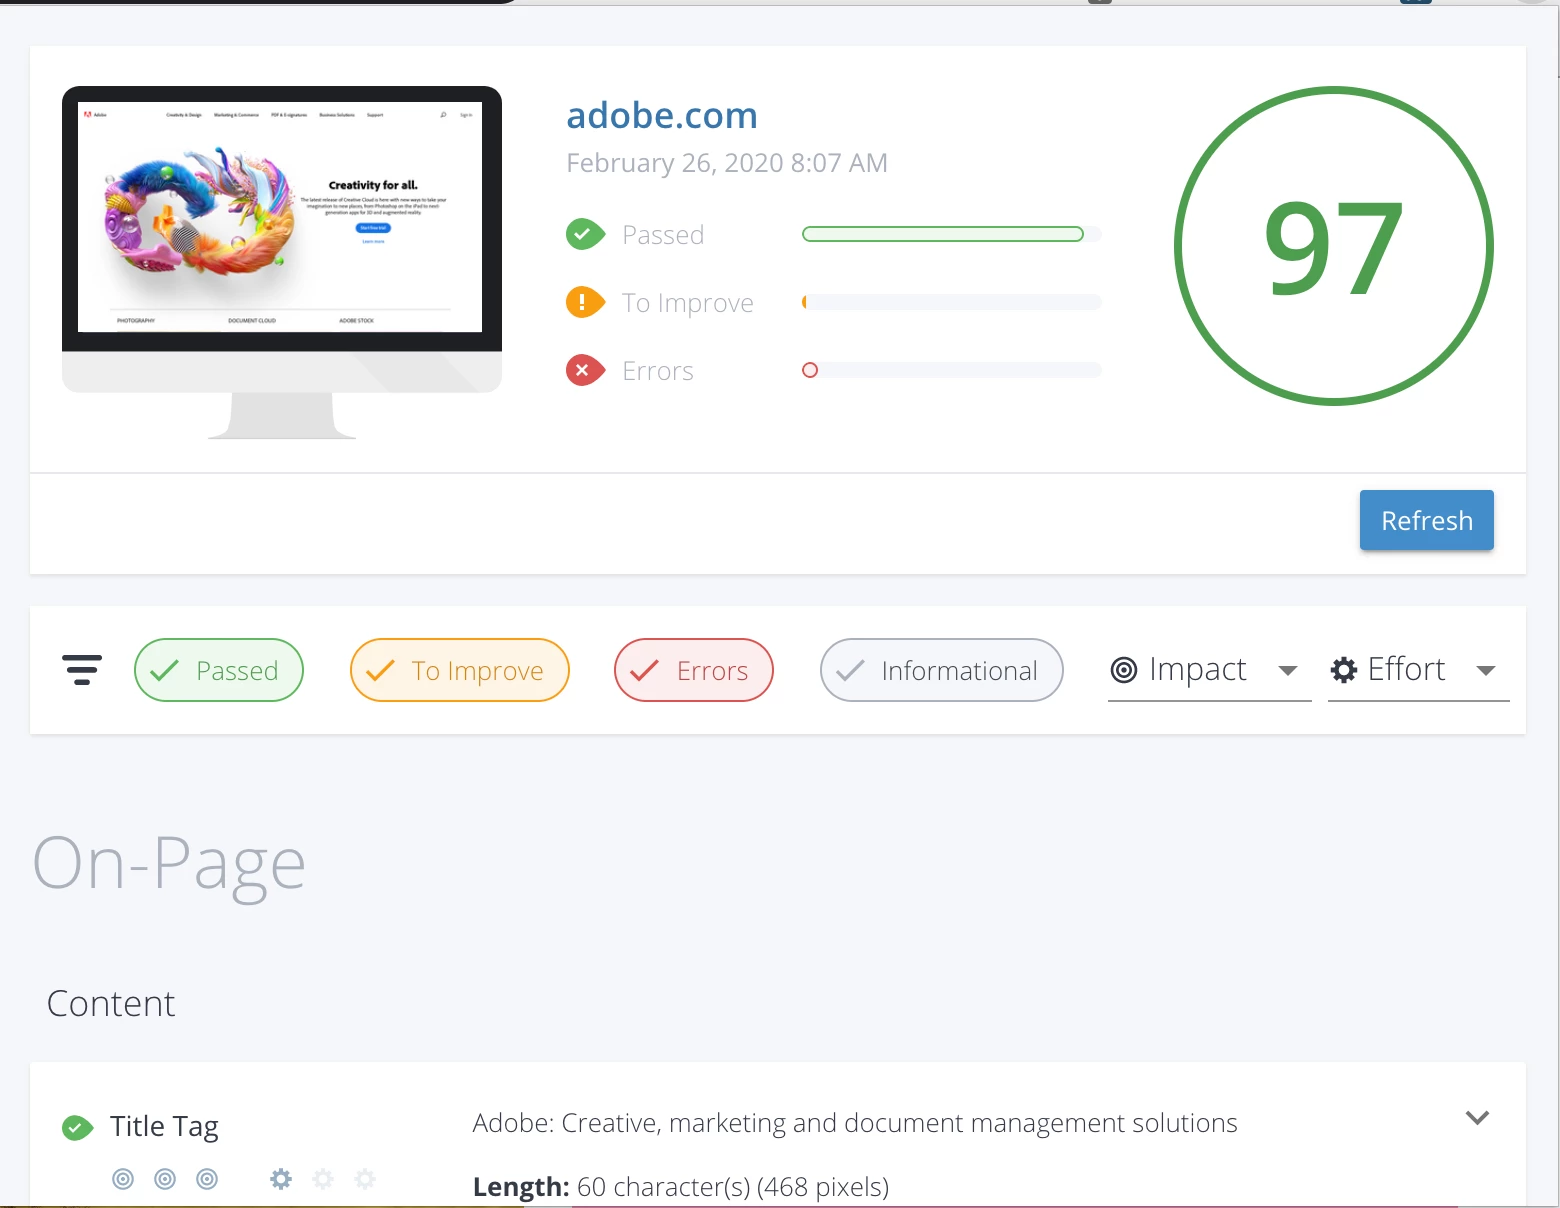The width and height of the screenshot is (1560, 1208).
Task: Open the filter lines icon
Action: pos(82,670)
